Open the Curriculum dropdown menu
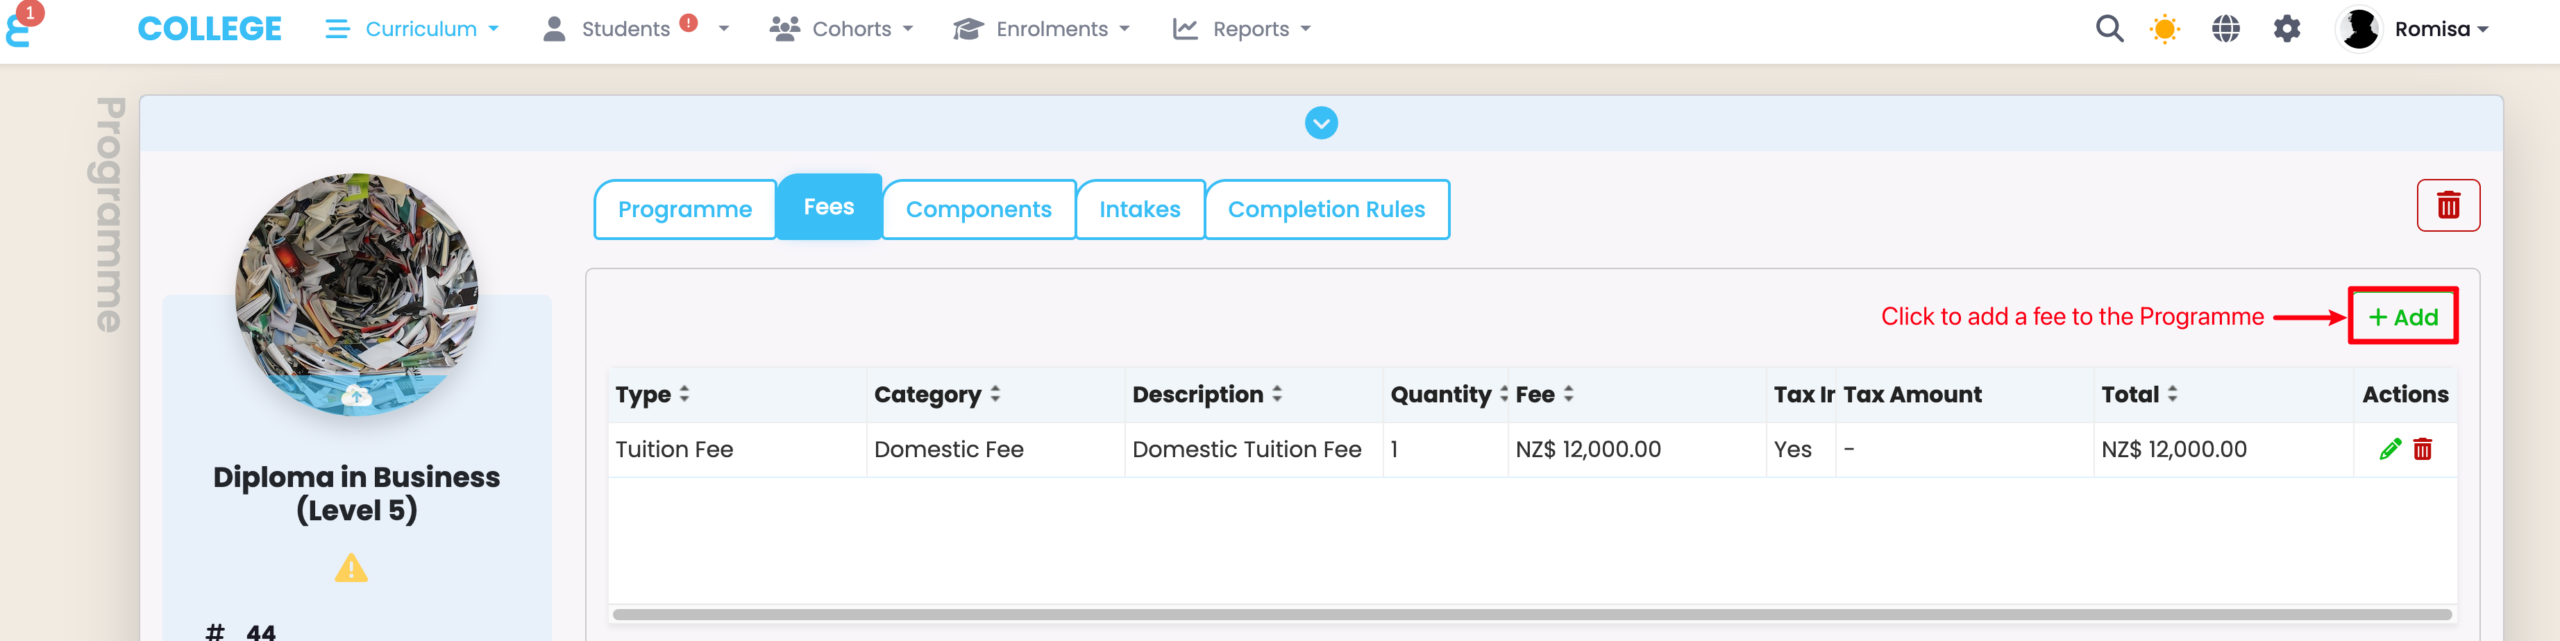Image resolution: width=2560 pixels, height=641 pixels. pos(412,29)
